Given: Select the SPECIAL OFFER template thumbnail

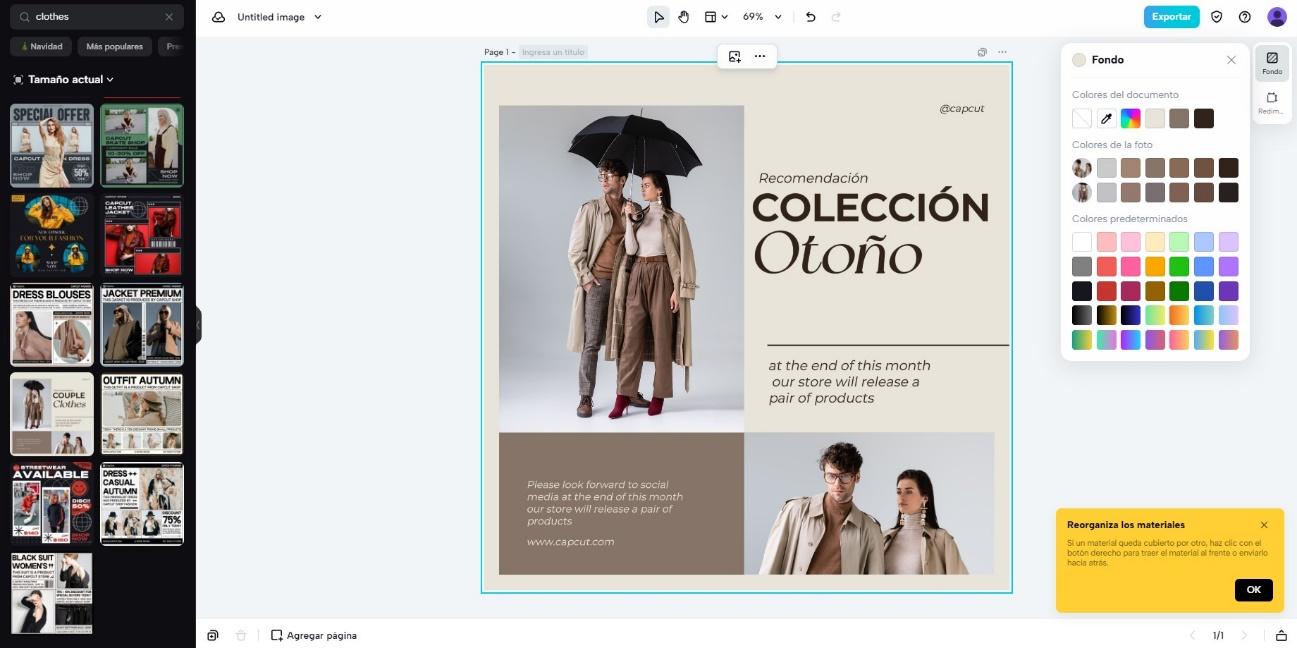Looking at the screenshot, I should (x=51, y=144).
